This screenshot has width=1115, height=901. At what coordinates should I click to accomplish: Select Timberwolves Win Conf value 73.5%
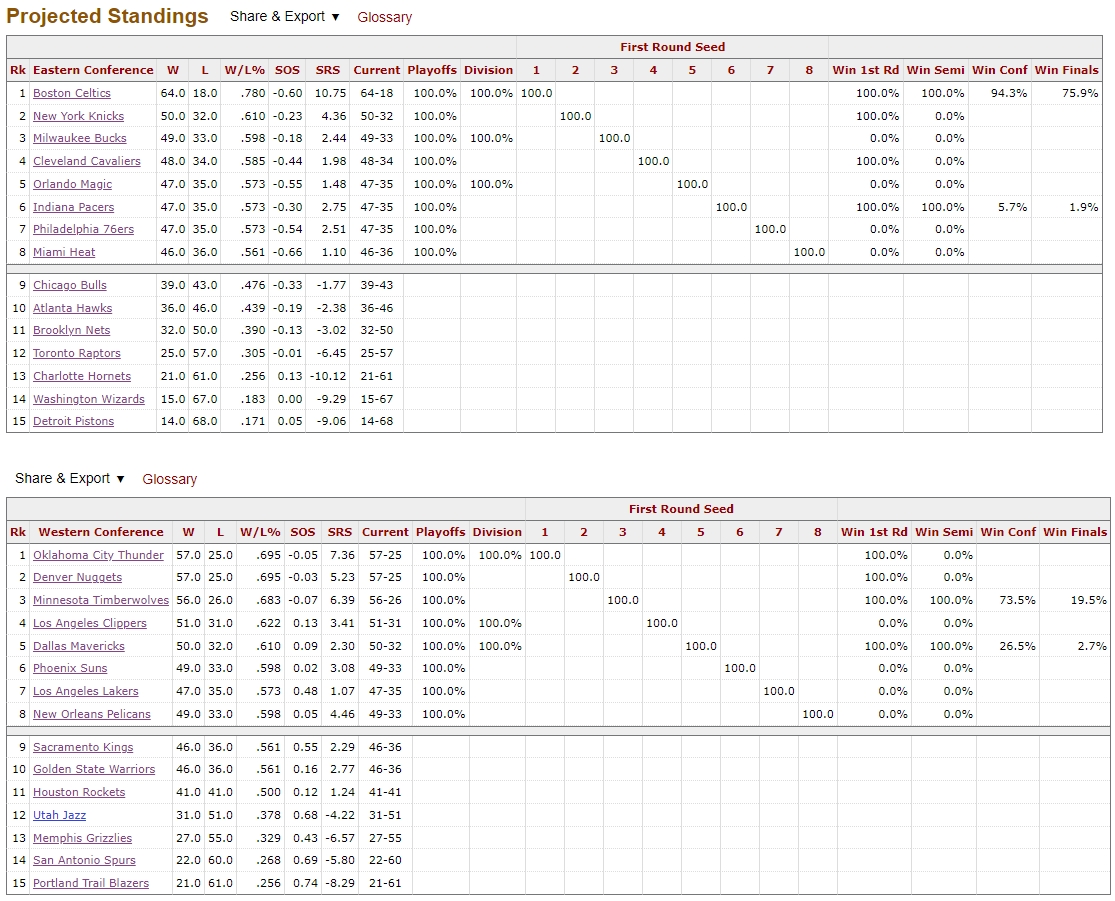pos(1018,600)
